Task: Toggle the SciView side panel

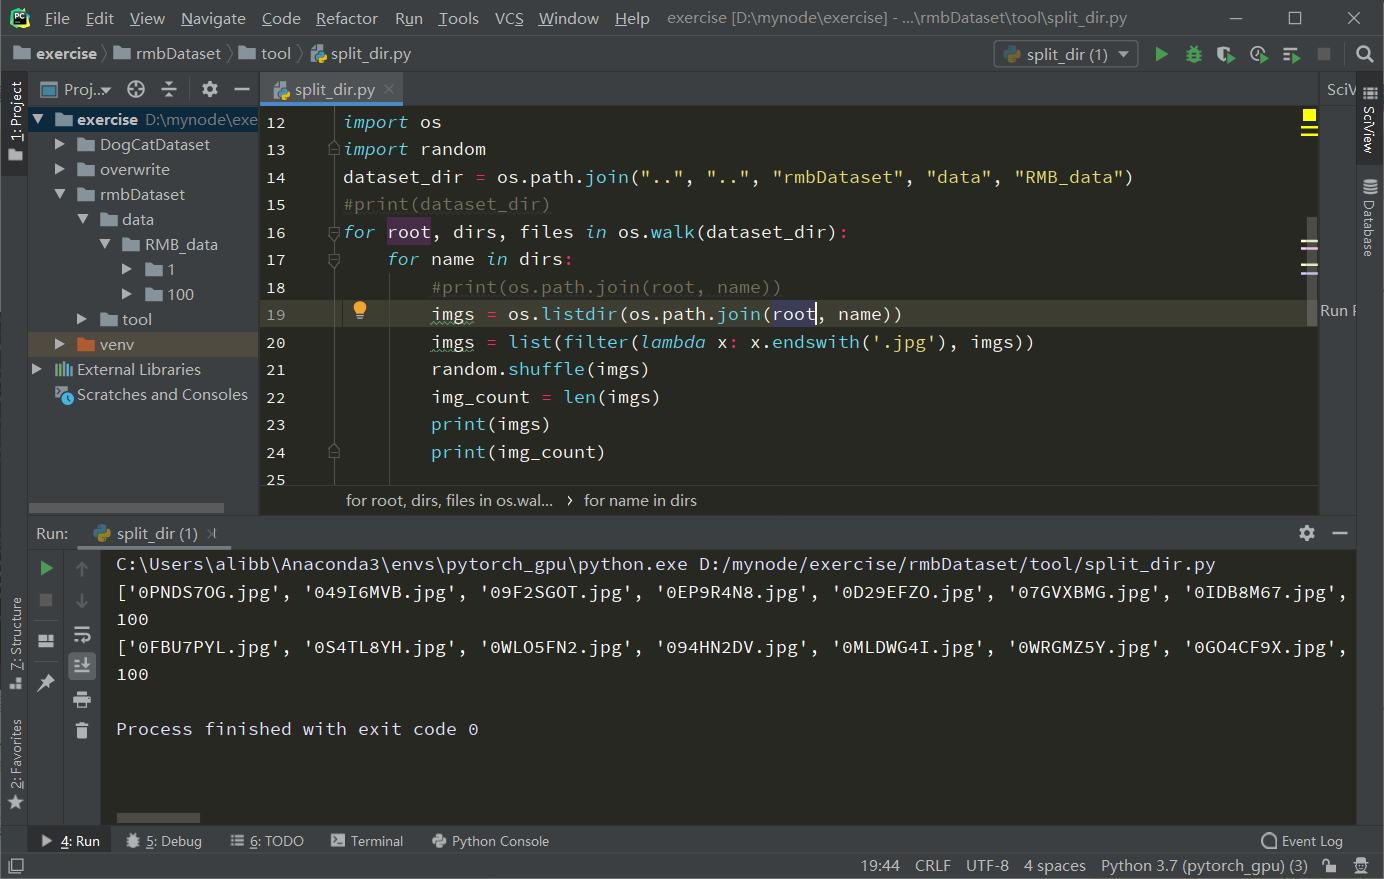Action: (x=1370, y=122)
